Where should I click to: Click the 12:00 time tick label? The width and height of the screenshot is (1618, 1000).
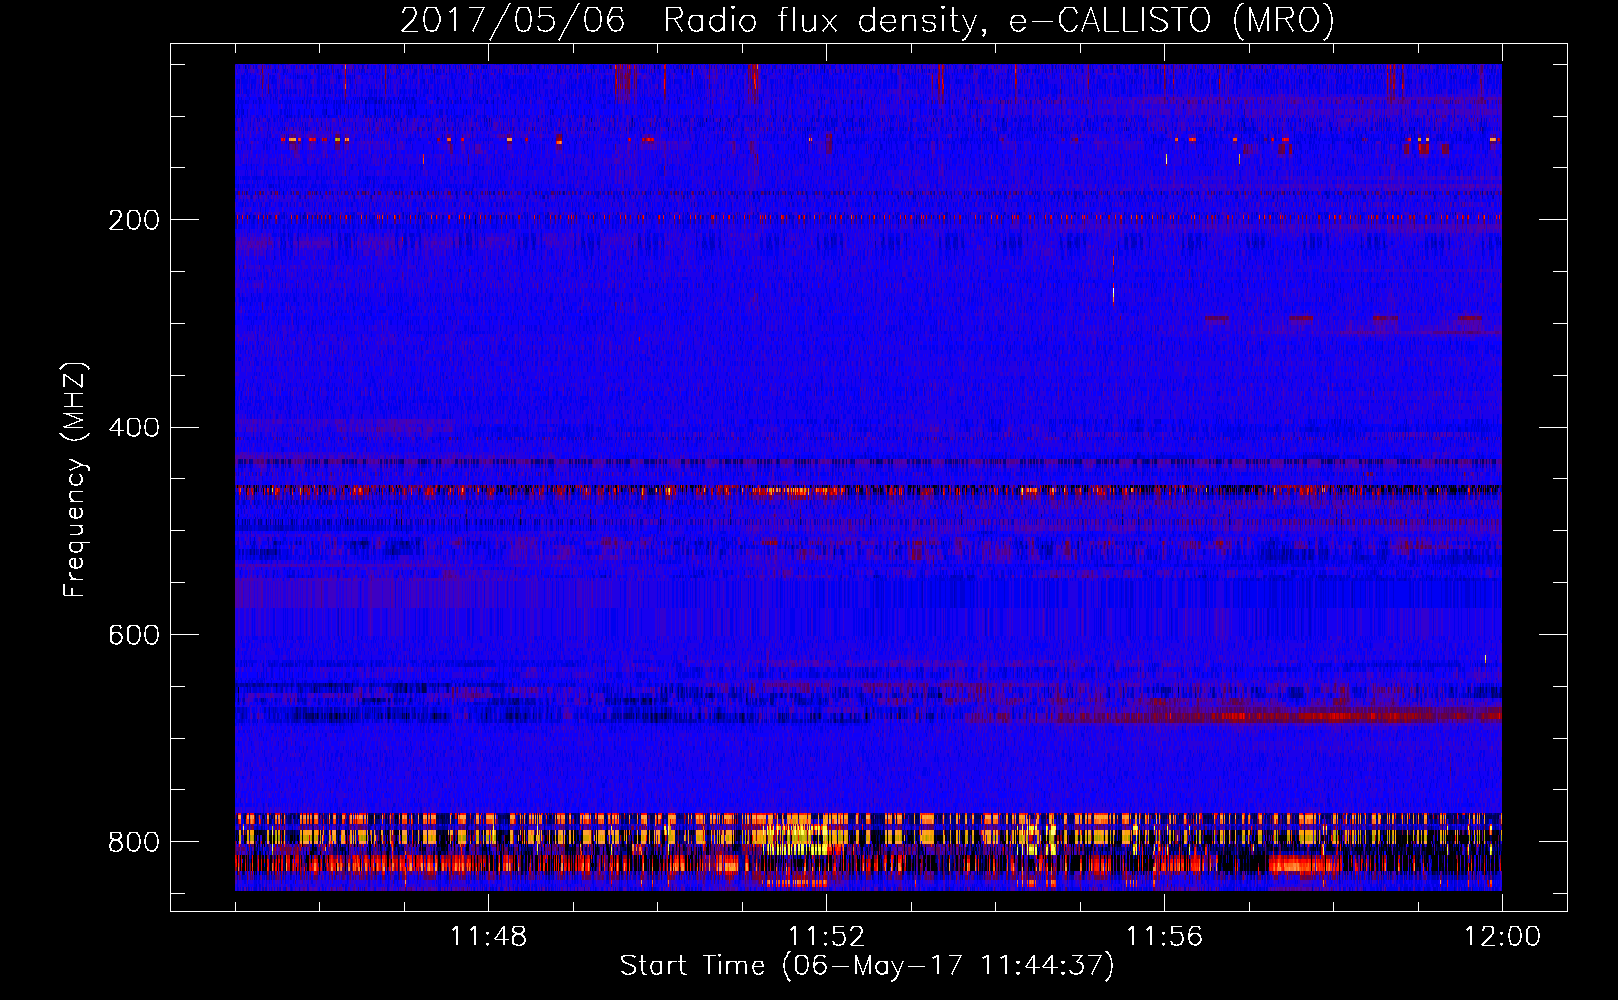pyautogui.click(x=1502, y=937)
